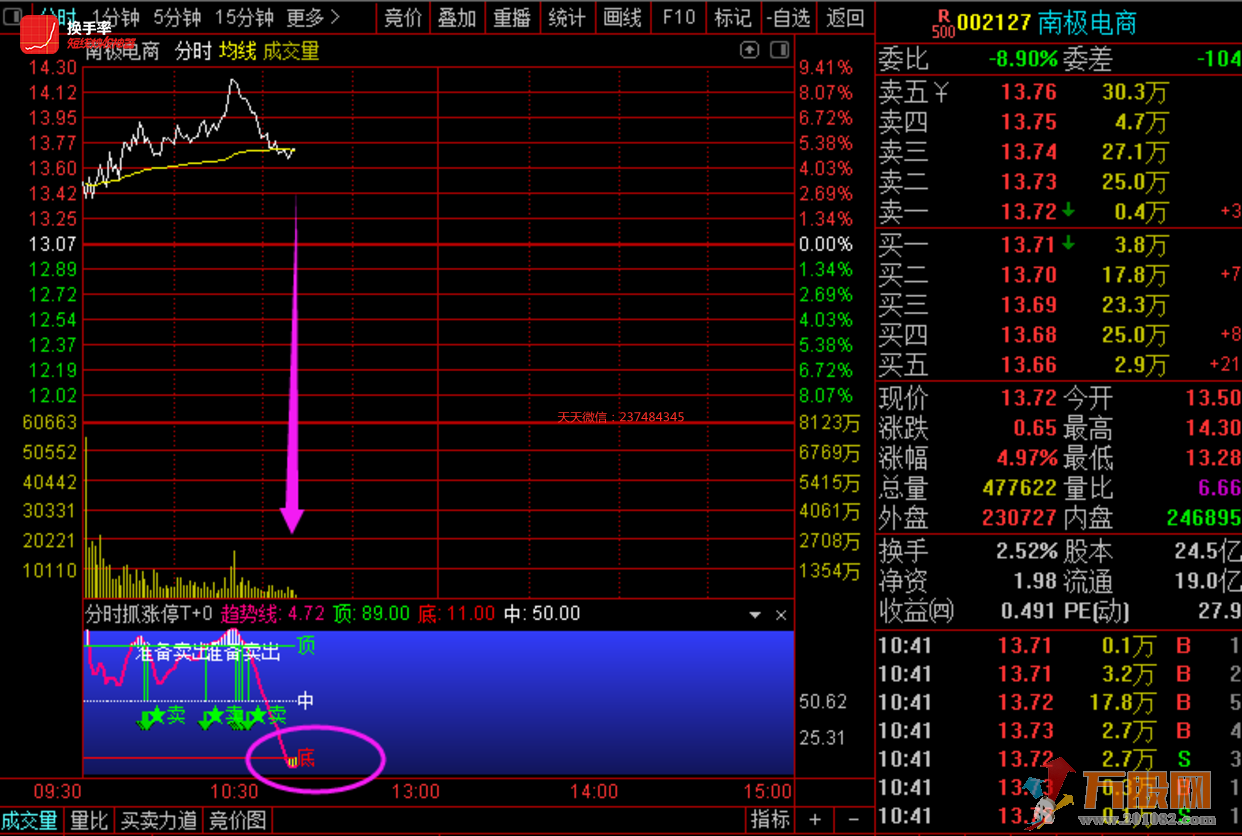
Task: Select the 量比 tab at the bottom
Action: coord(89,821)
